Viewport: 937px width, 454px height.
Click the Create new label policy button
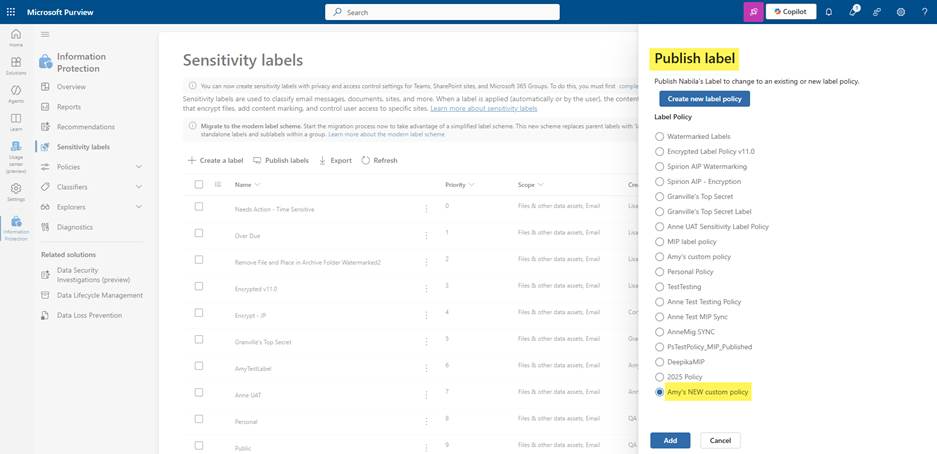point(705,99)
